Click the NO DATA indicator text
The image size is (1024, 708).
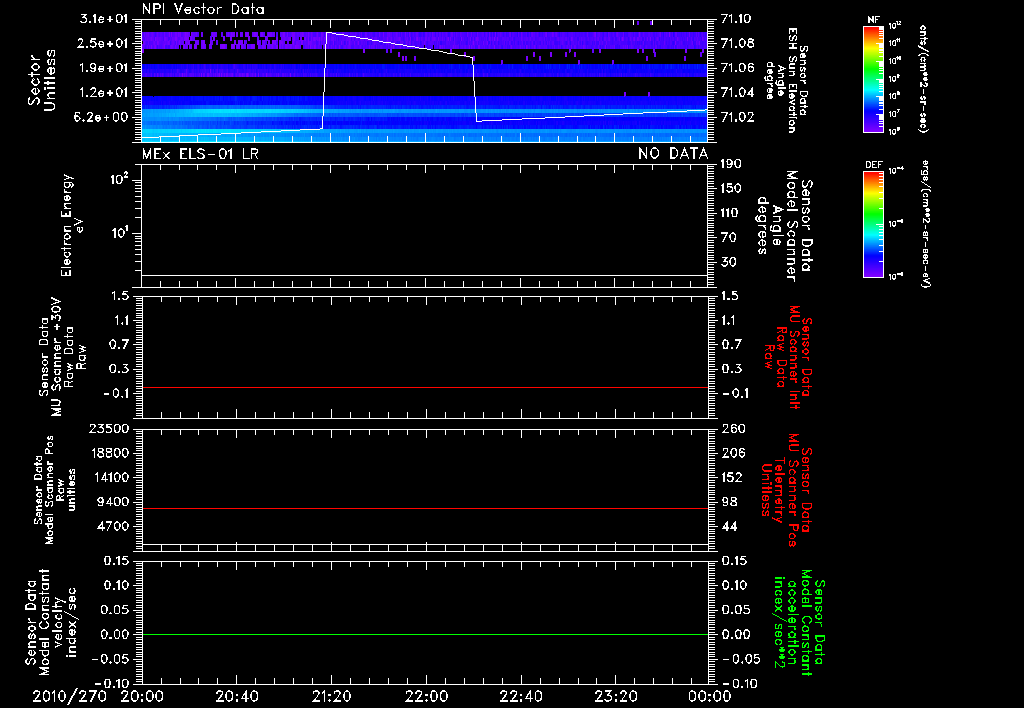[x=672, y=153]
